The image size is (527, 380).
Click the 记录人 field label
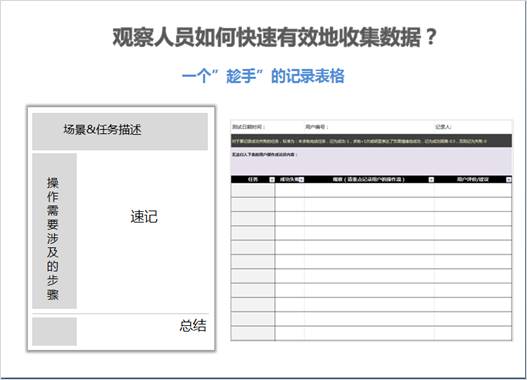(443, 127)
